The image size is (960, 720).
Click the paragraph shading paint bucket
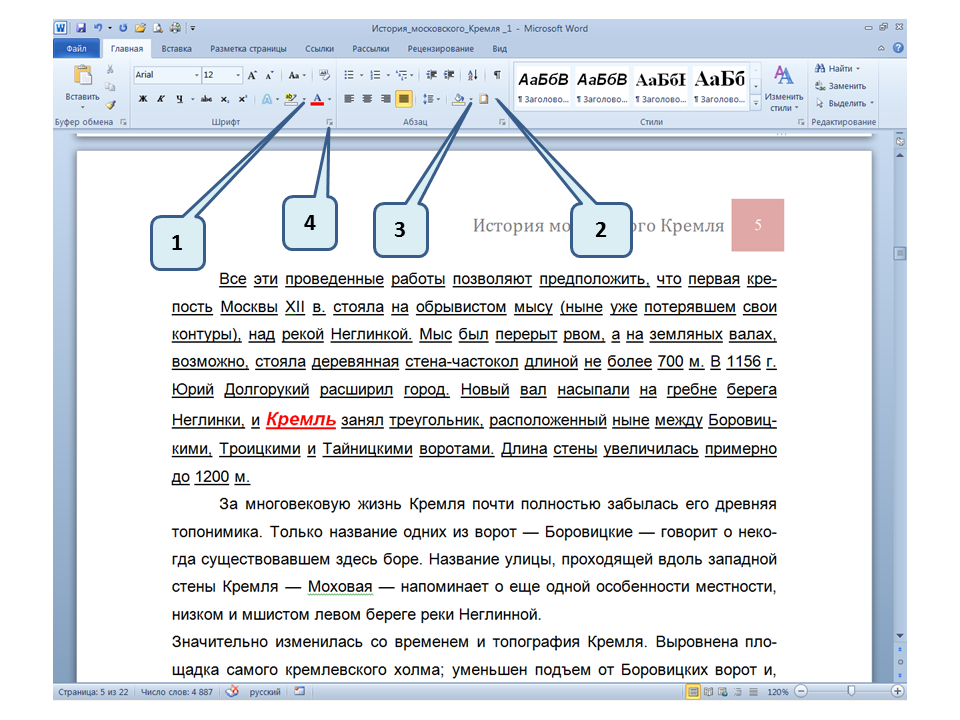[459, 99]
